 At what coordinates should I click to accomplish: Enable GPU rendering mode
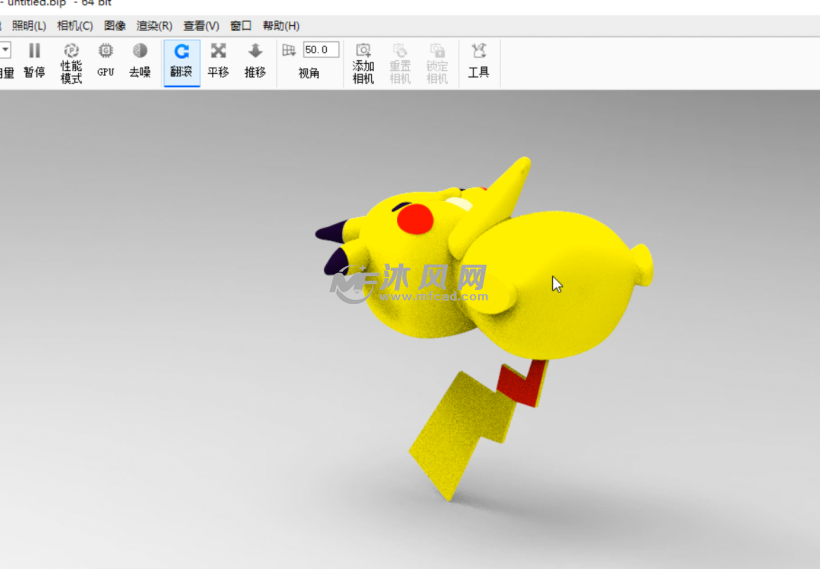pyautogui.click(x=106, y=62)
